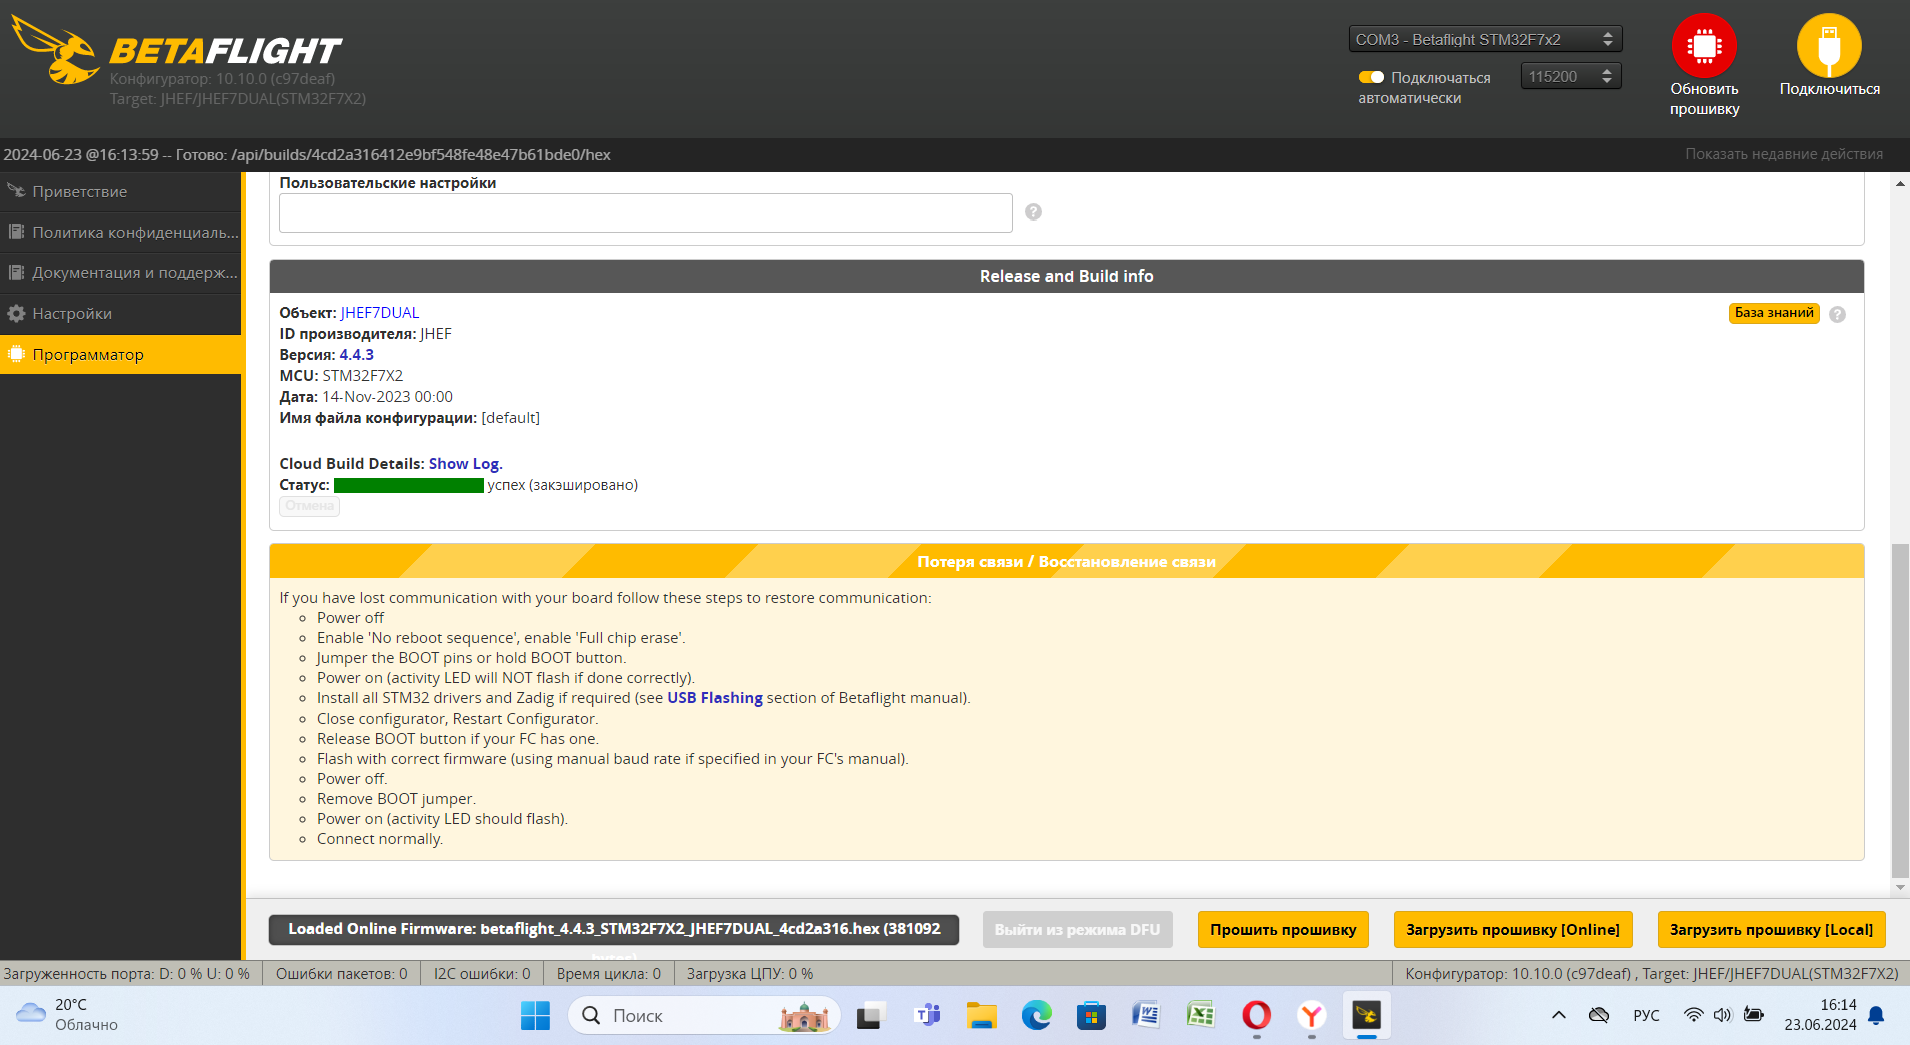The image size is (1910, 1045).
Task: Click Show Log link
Action: 464,464
